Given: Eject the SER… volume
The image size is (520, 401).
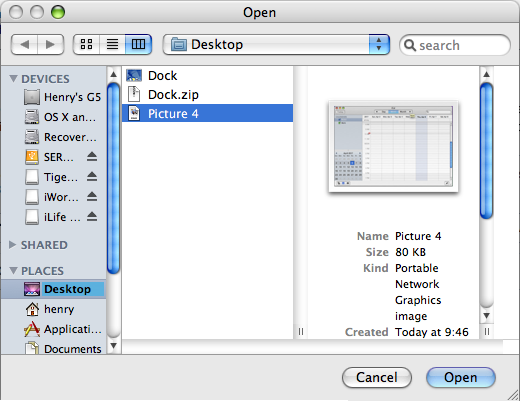Looking at the screenshot, I should 92,157.
